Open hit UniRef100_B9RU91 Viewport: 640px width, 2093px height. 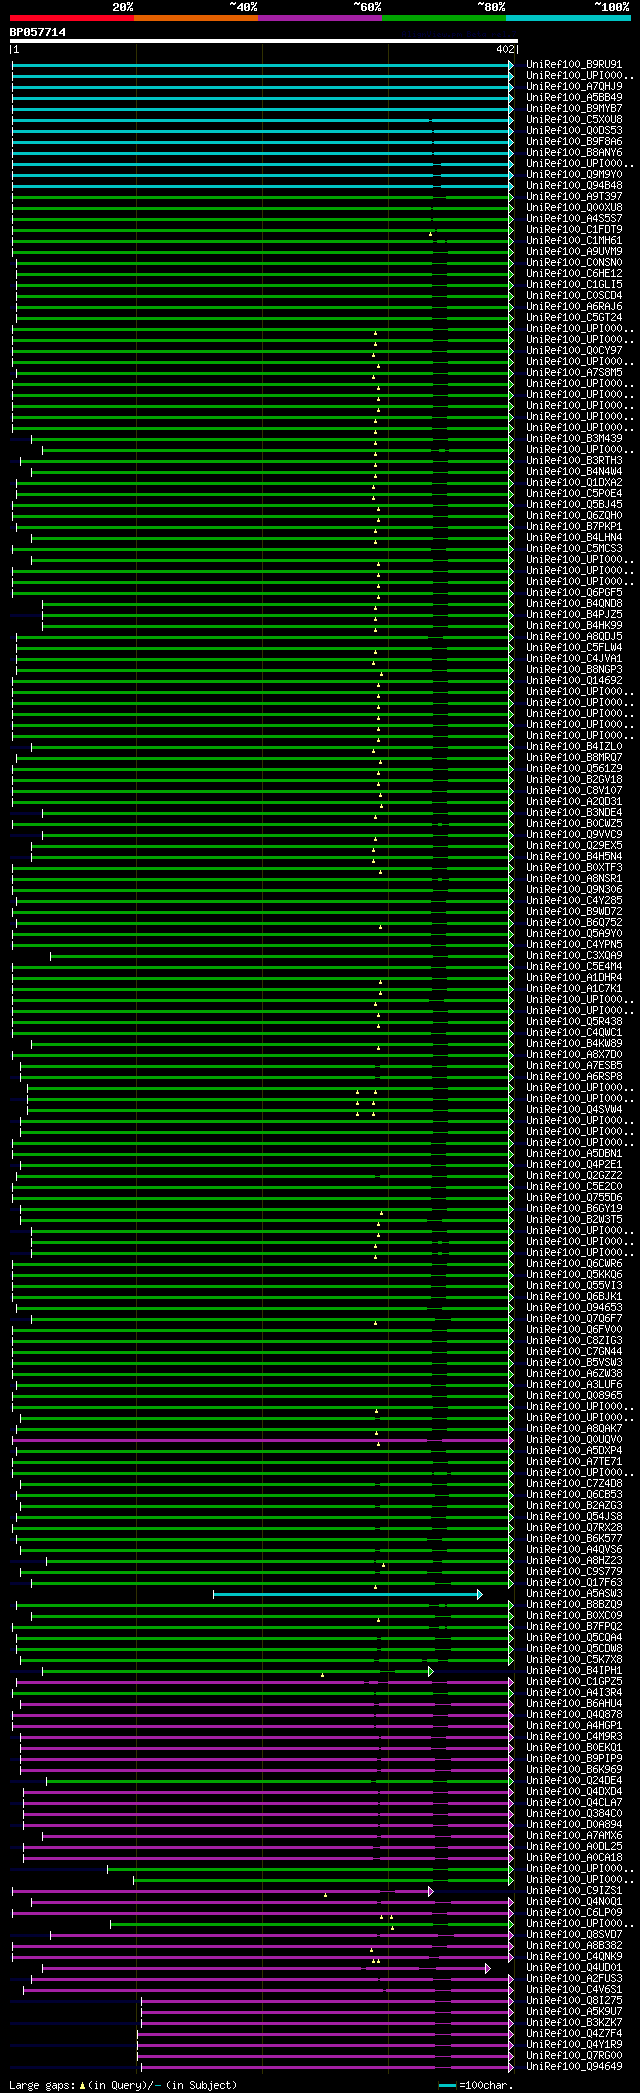tap(575, 65)
